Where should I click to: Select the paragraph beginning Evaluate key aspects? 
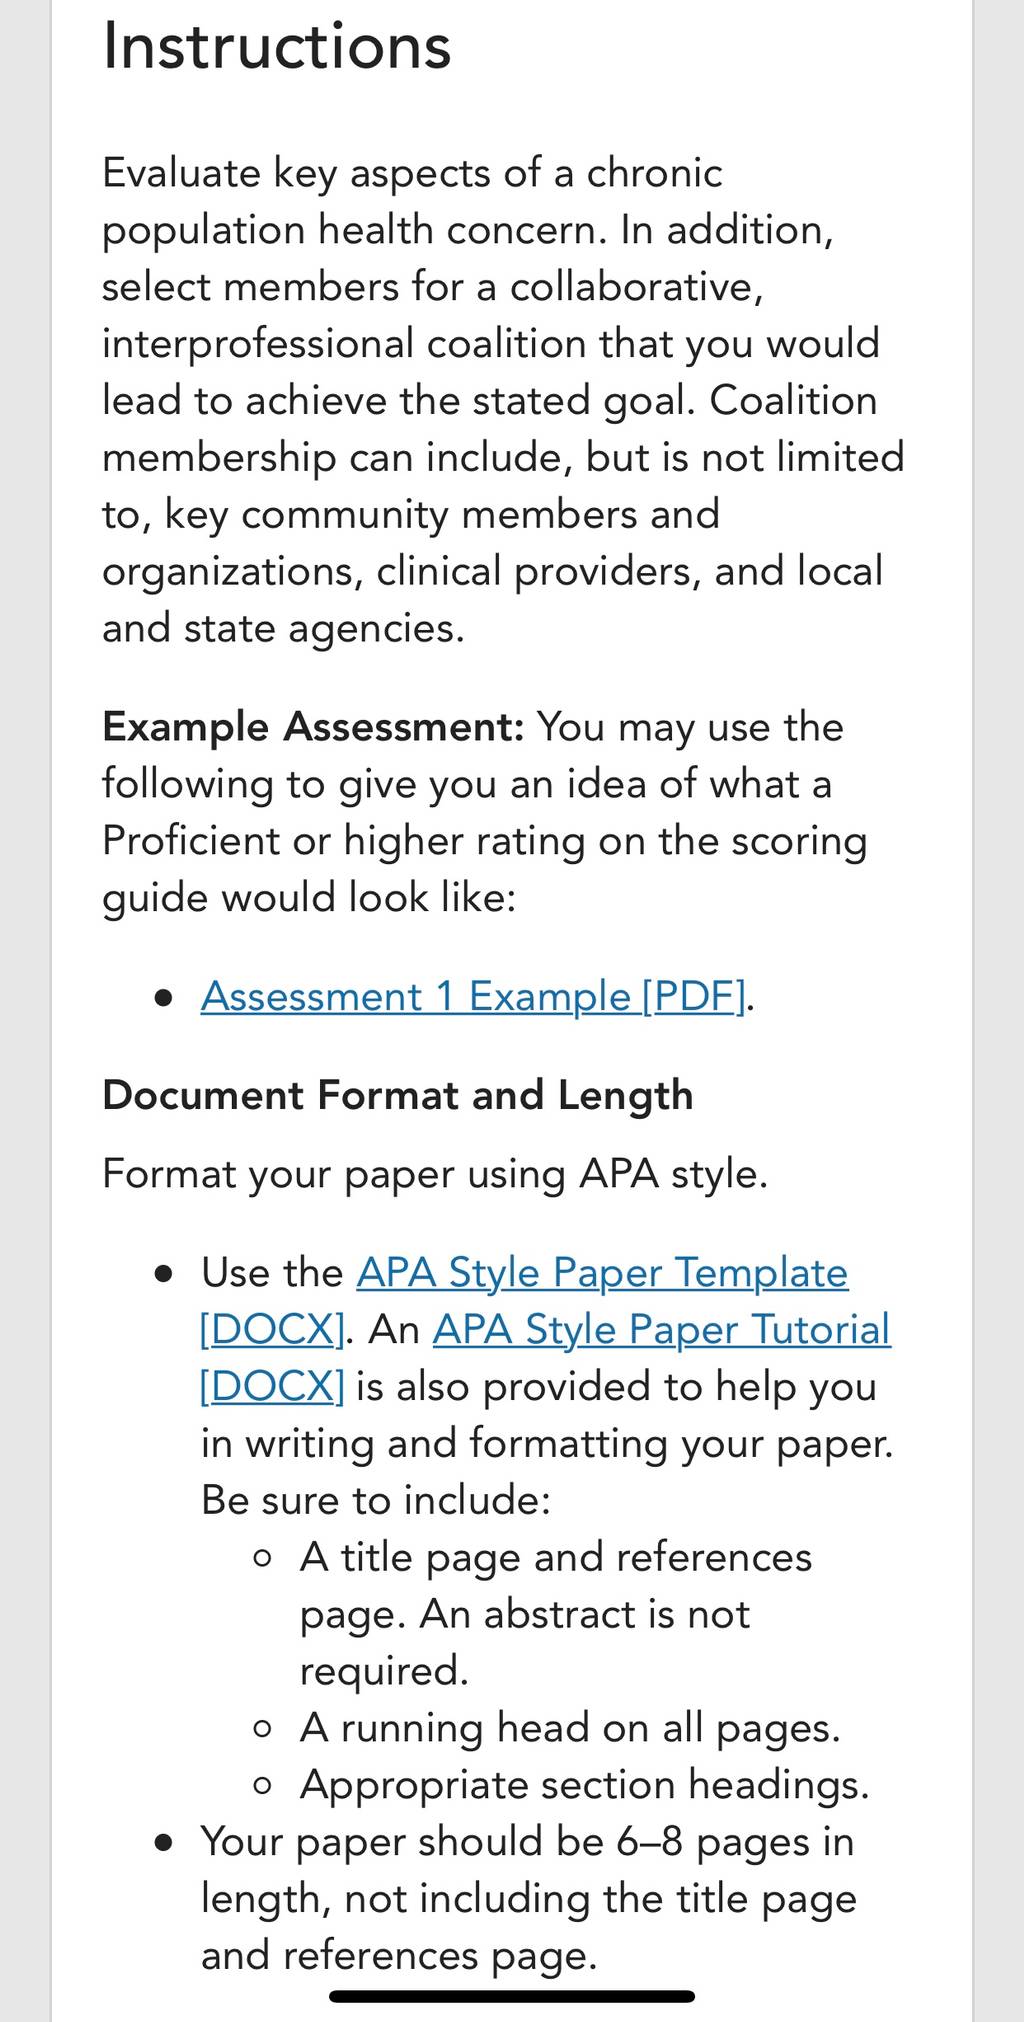click(x=503, y=400)
